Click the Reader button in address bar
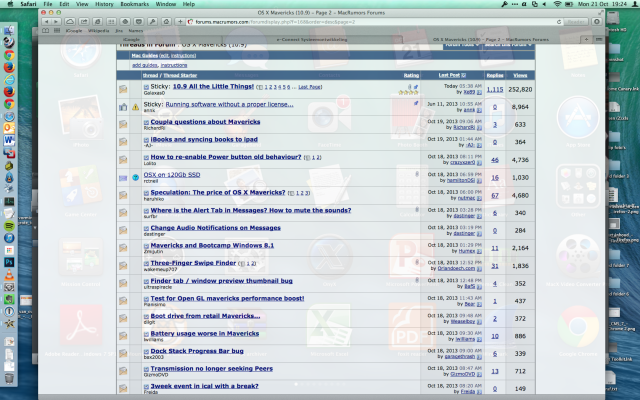This screenshot has height=400, width=640. (x=576, y=22)
